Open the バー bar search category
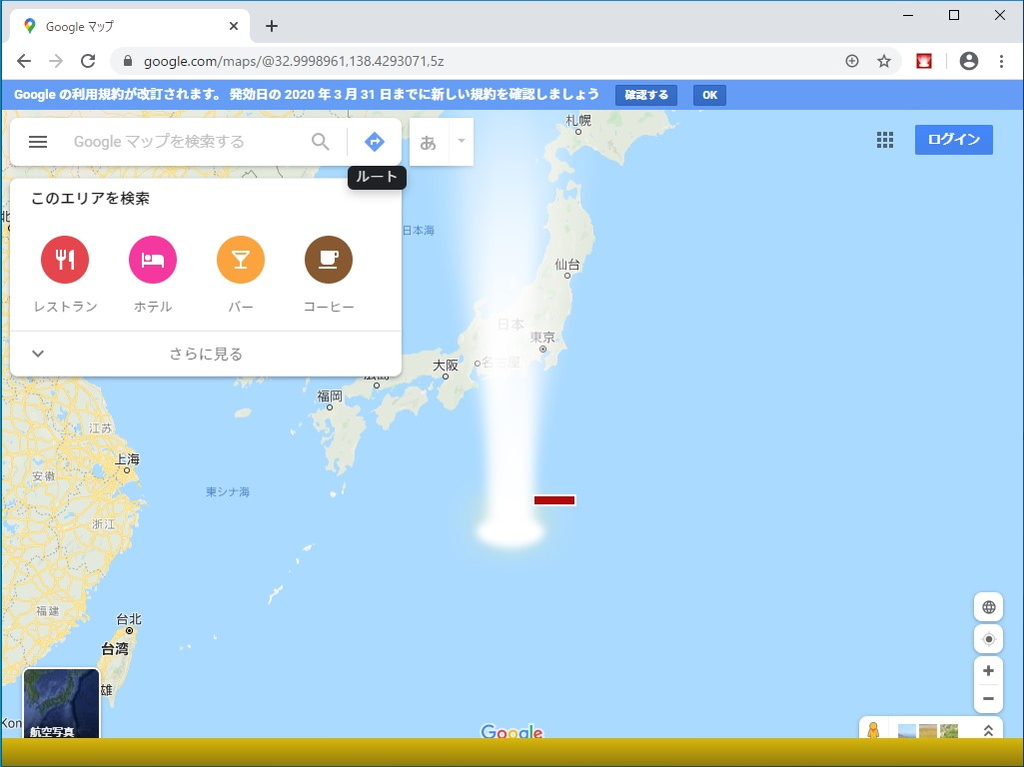This screenshot has height=767, width=1024. 240,261
